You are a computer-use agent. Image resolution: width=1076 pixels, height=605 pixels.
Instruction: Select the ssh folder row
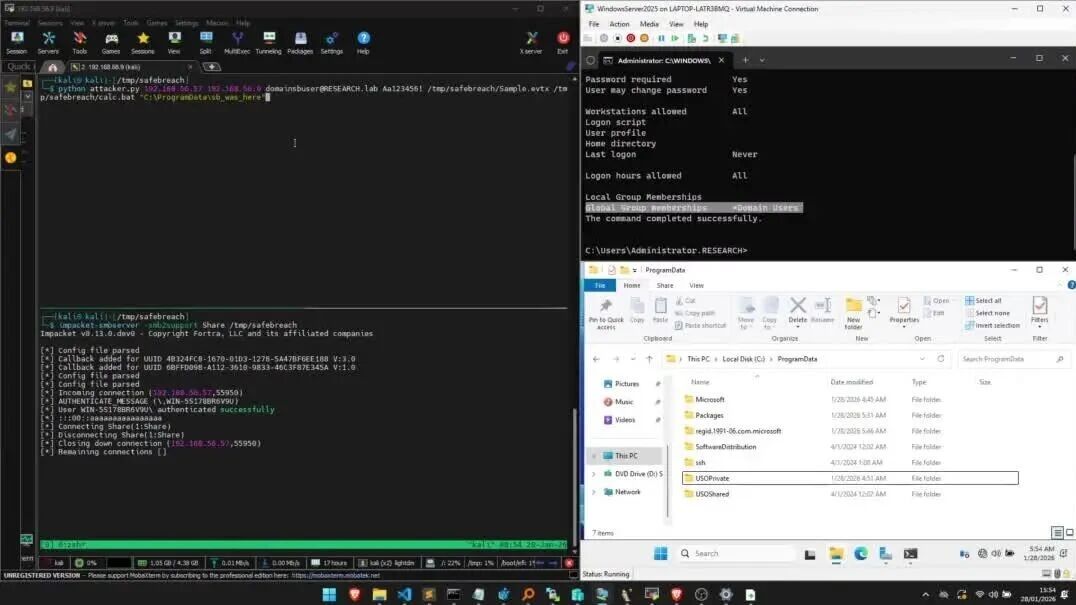pyautogui.click(x=850, y=462)
